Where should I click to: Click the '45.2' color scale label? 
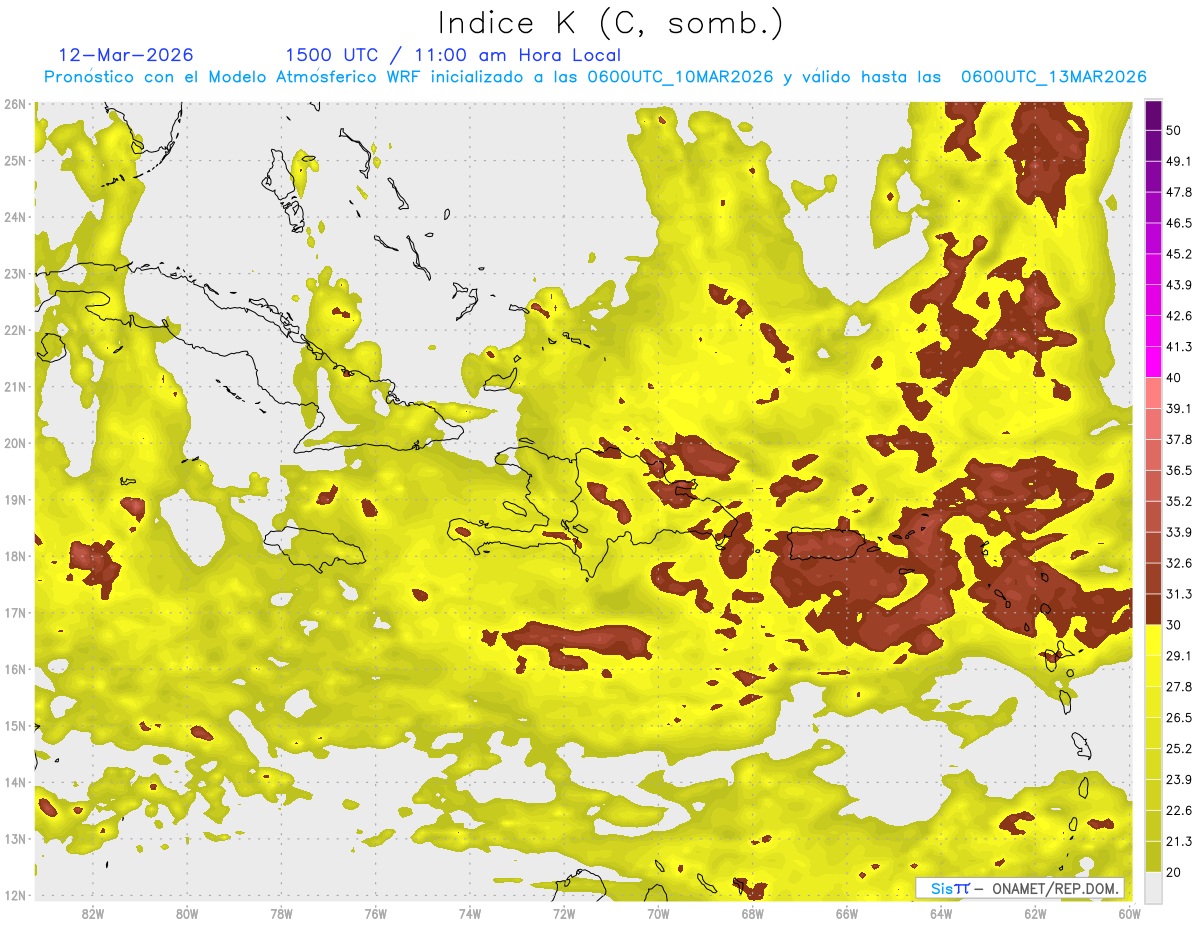tap(1179, 254)
